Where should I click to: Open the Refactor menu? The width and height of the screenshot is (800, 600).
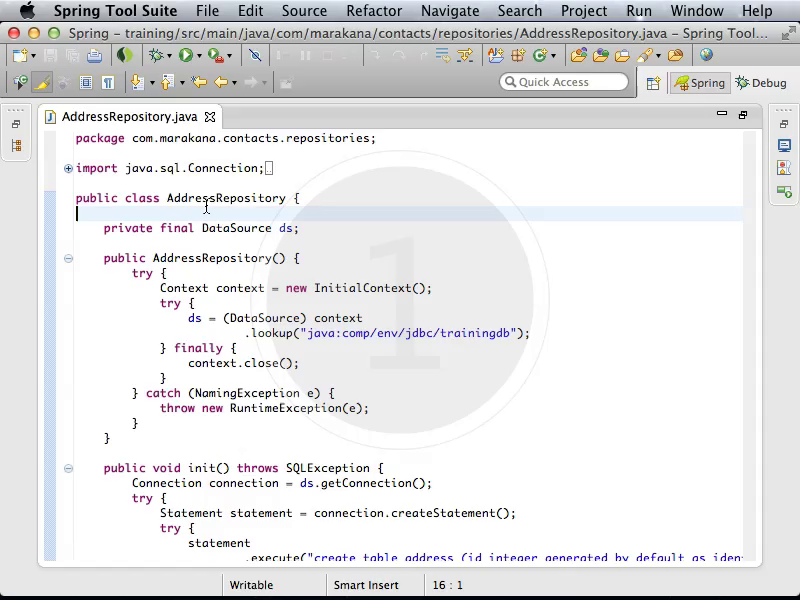(x=374, y=11)
